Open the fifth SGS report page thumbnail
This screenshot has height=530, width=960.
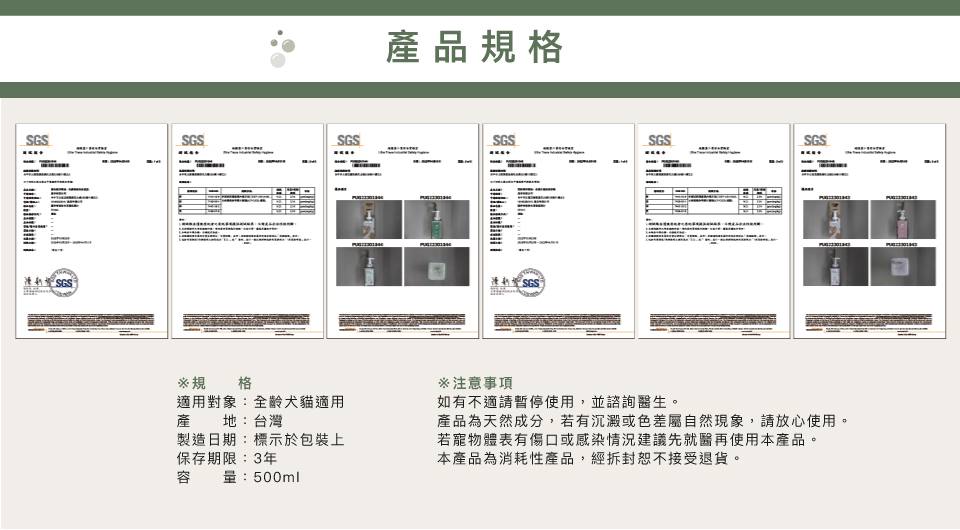click(x=714, y=231)
